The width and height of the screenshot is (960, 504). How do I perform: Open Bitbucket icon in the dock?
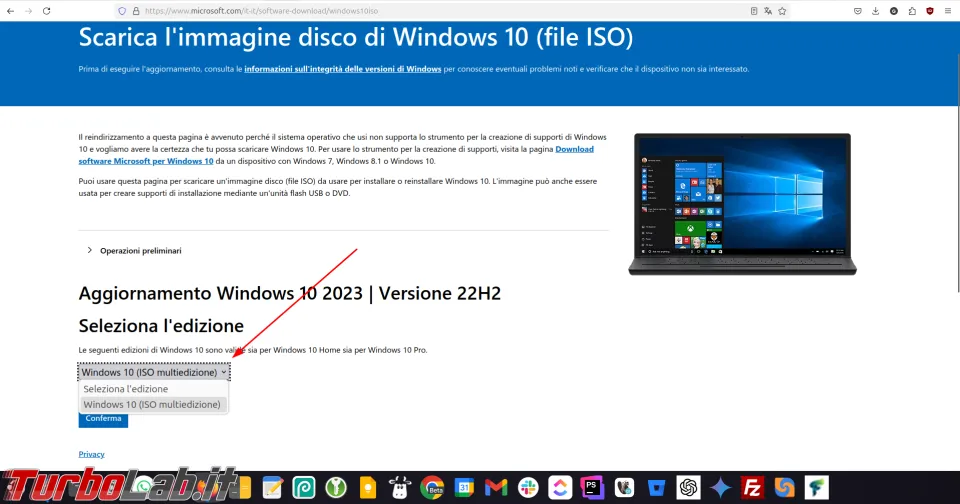pyautogui.click(x=656, y=487)
